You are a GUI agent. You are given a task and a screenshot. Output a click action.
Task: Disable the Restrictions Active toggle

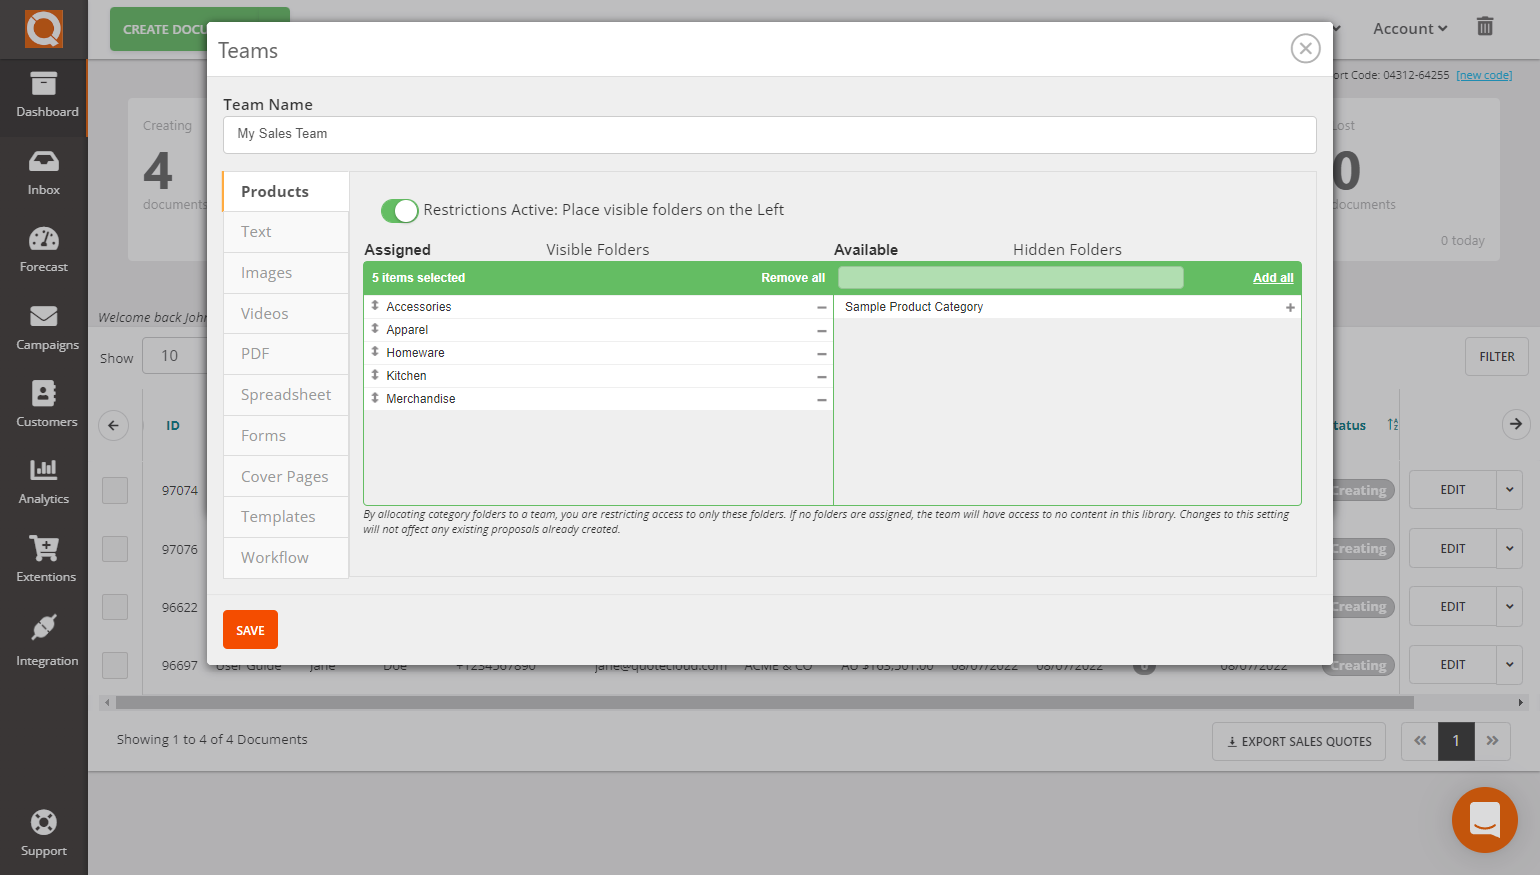click(x=399, y=211)
